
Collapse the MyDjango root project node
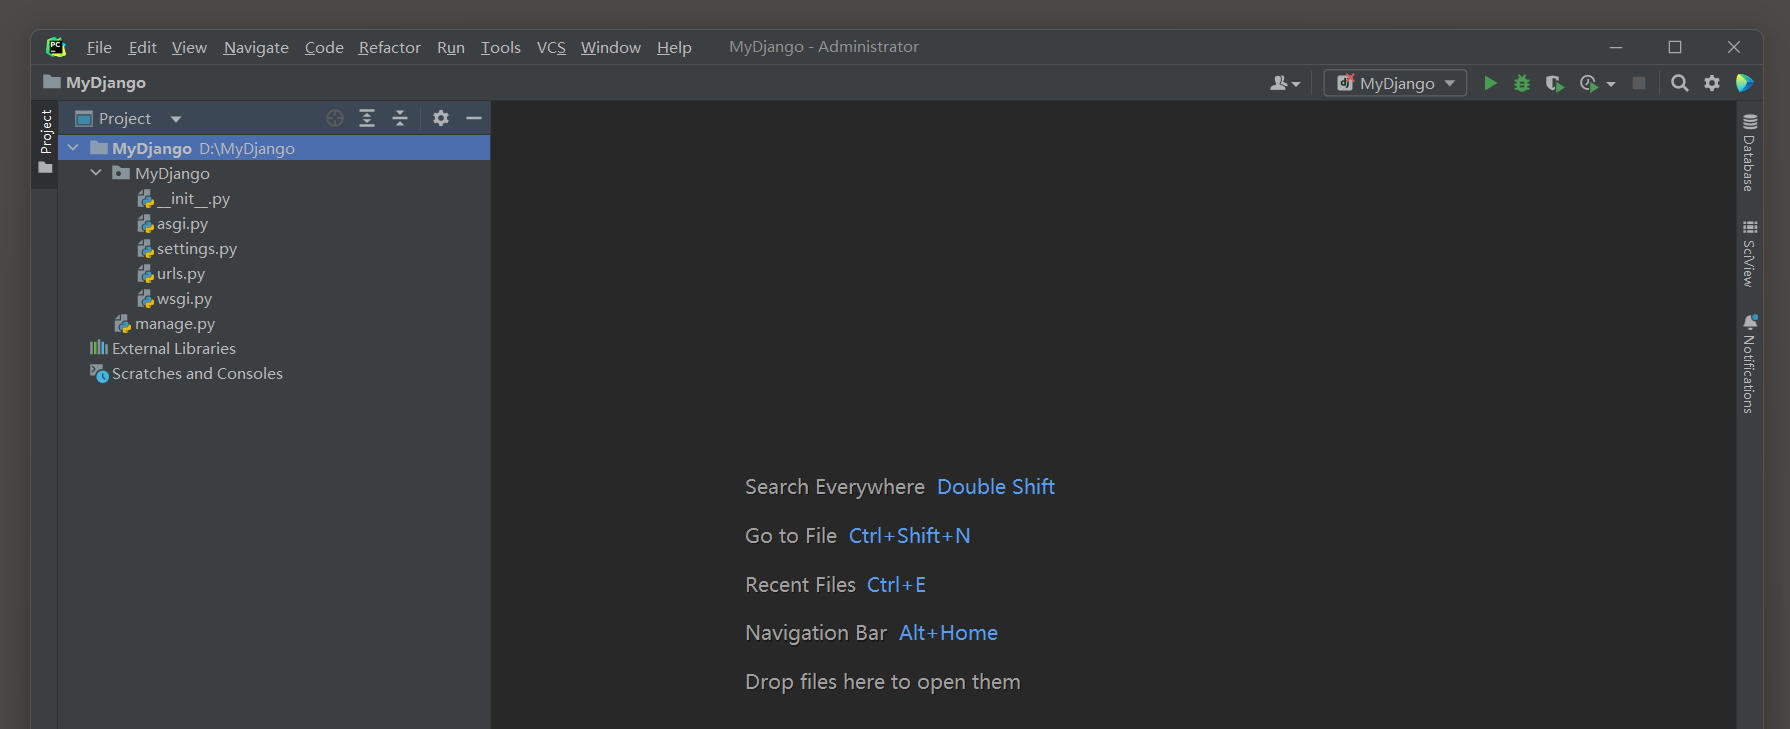(x=73, y=148)
